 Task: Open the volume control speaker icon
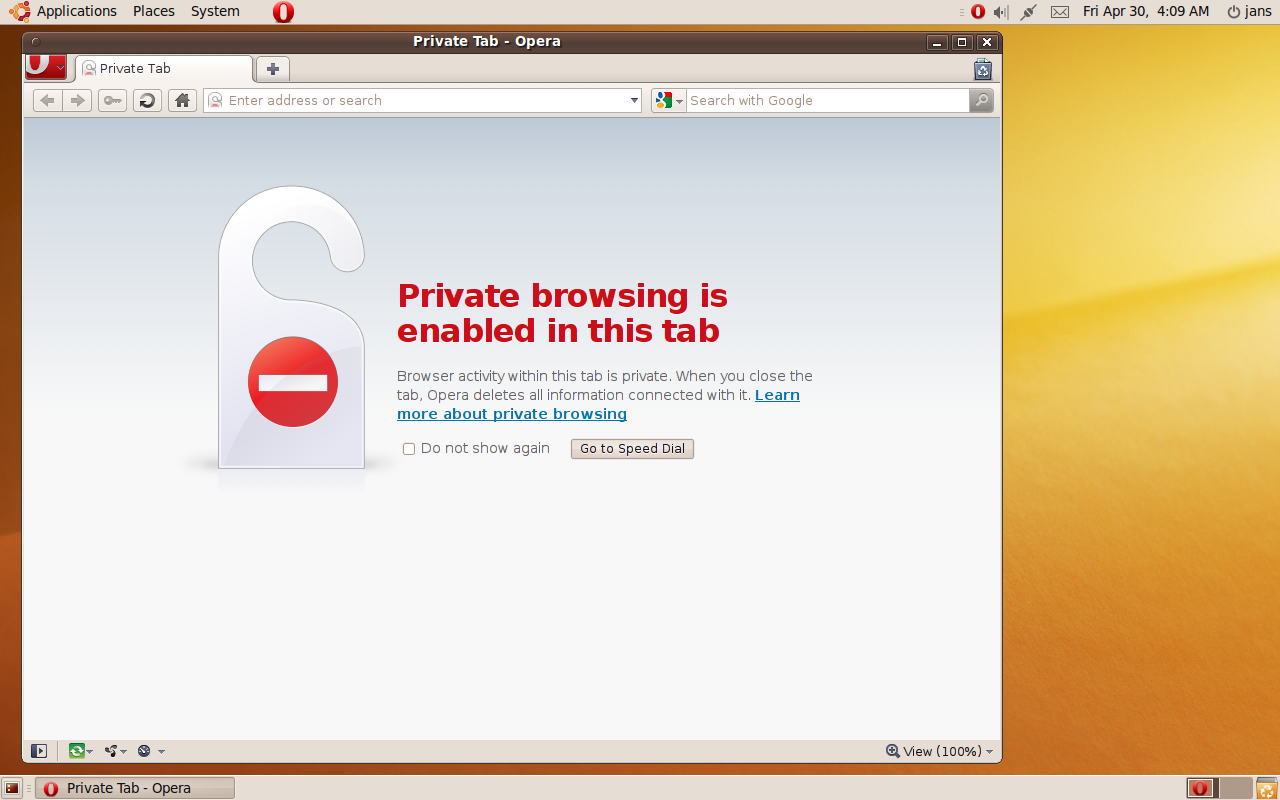click(x=1001, y=12)
